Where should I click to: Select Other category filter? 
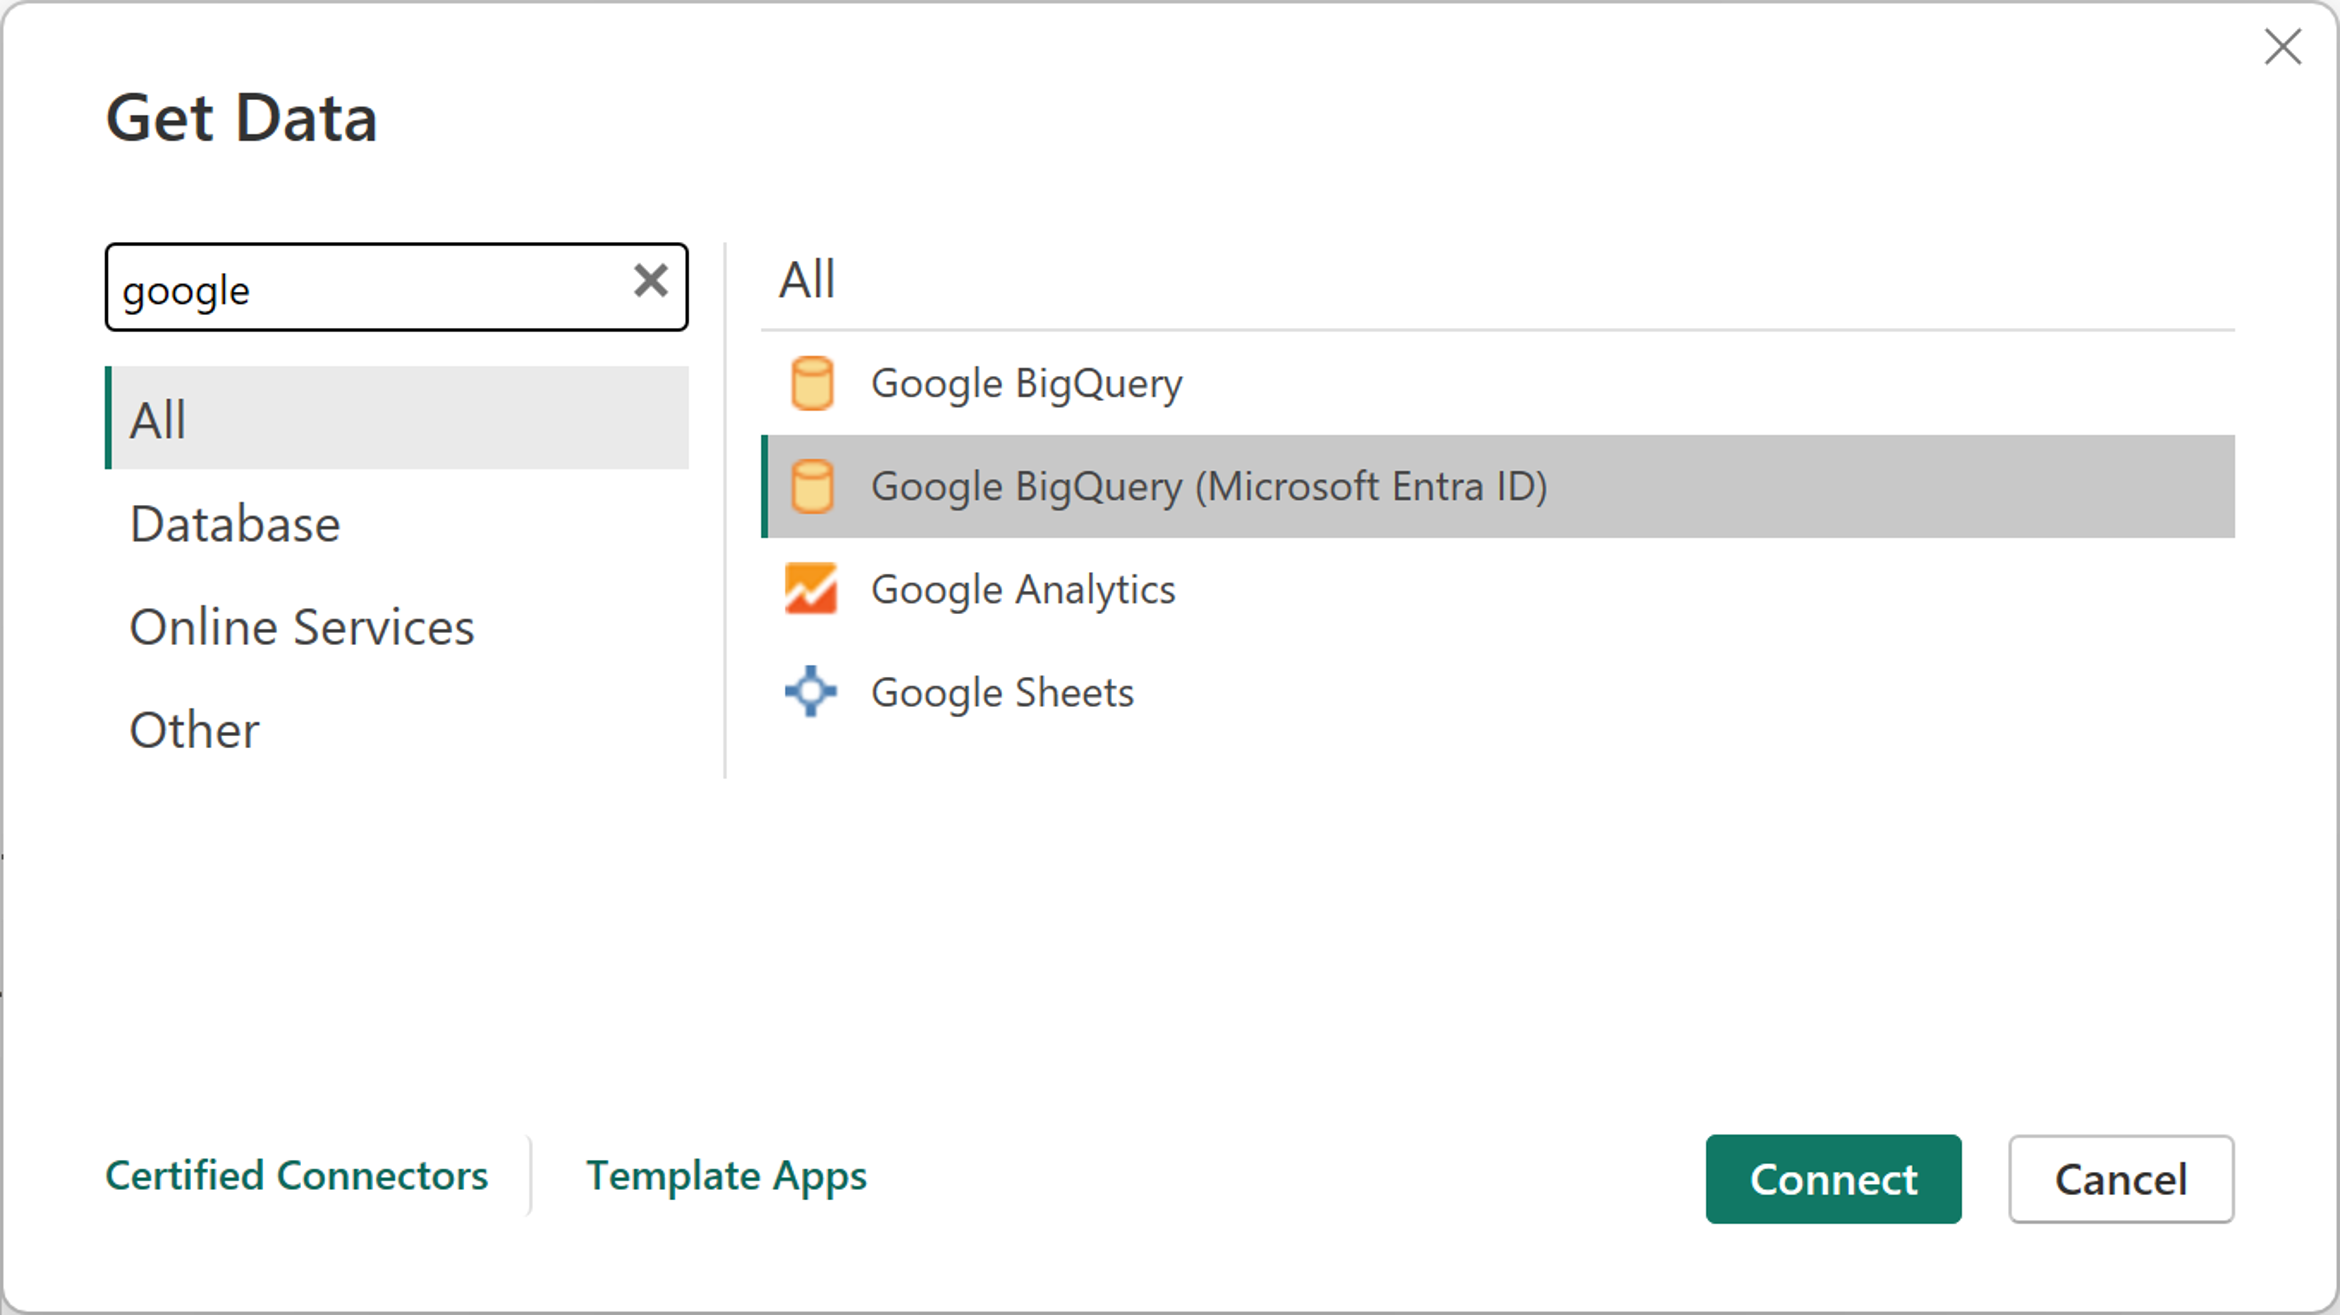coord(193,728)
